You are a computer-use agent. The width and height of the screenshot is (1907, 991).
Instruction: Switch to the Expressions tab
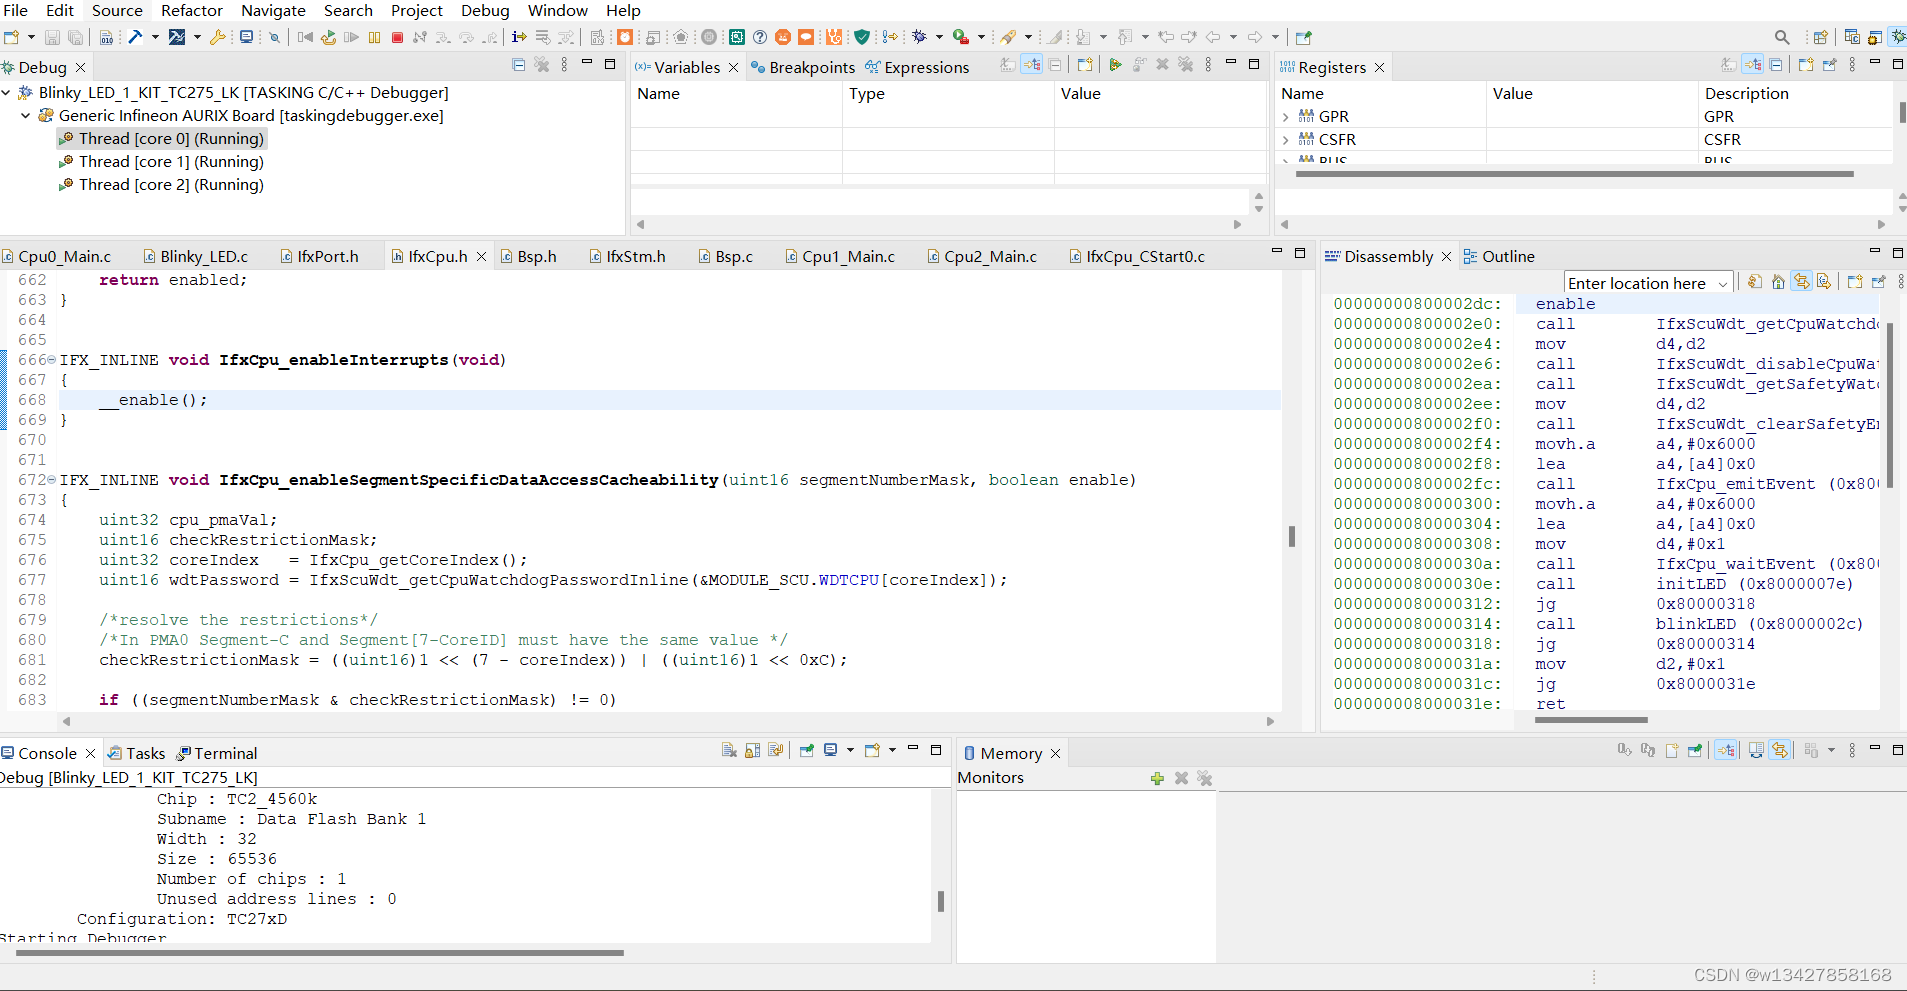point(917,67)
